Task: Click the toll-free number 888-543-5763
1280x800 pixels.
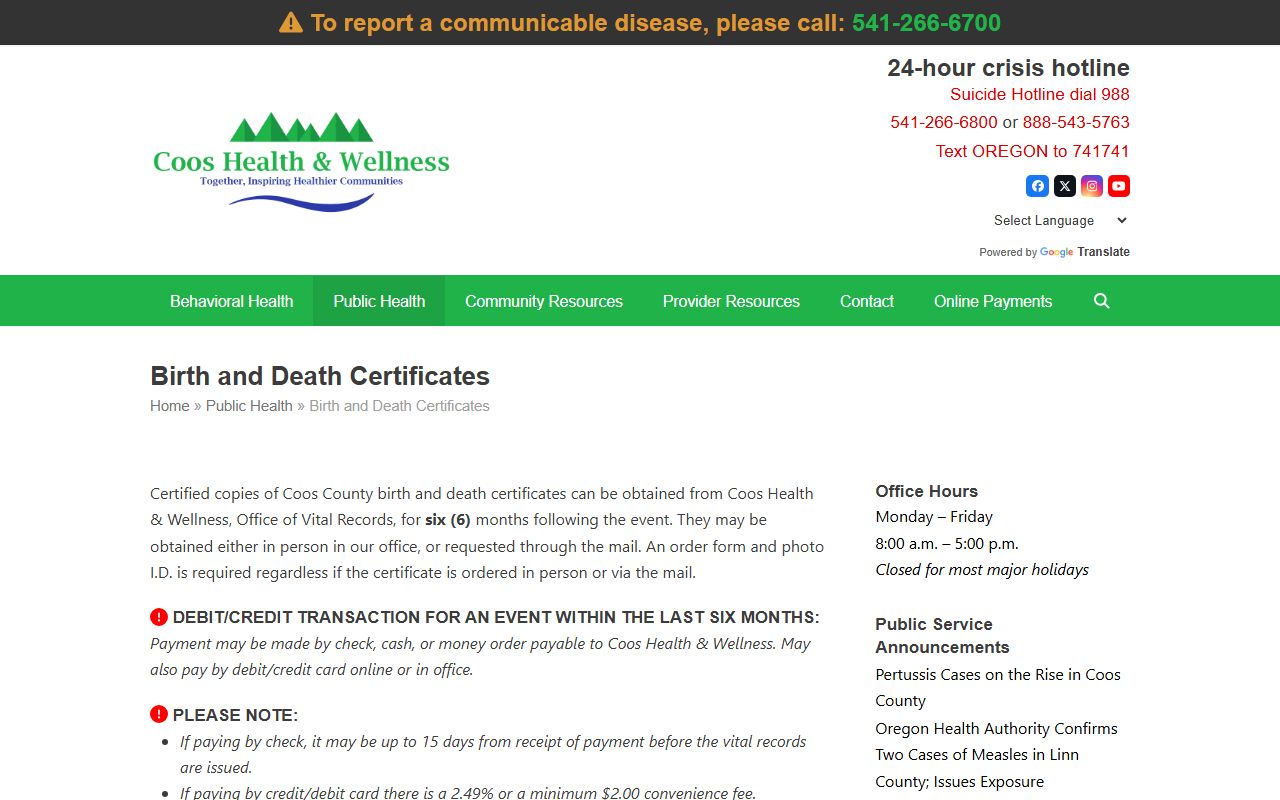Action: coord(1076,122)
